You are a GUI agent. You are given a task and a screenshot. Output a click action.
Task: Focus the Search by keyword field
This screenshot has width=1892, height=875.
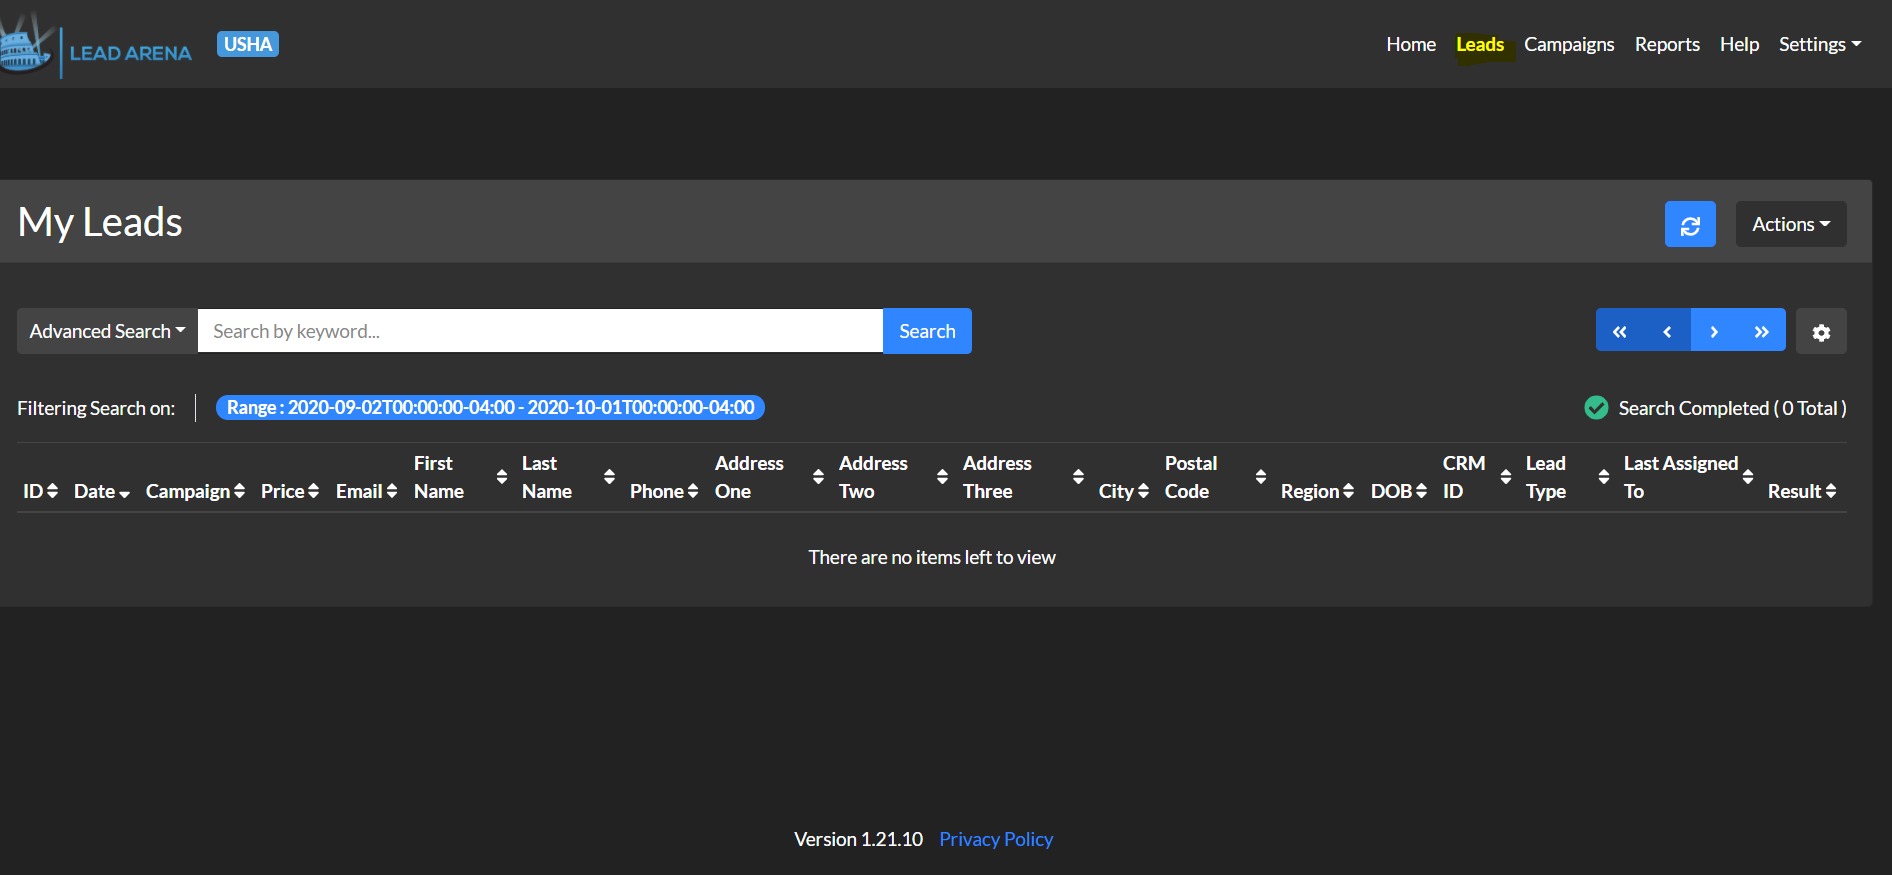coord(540,331)
